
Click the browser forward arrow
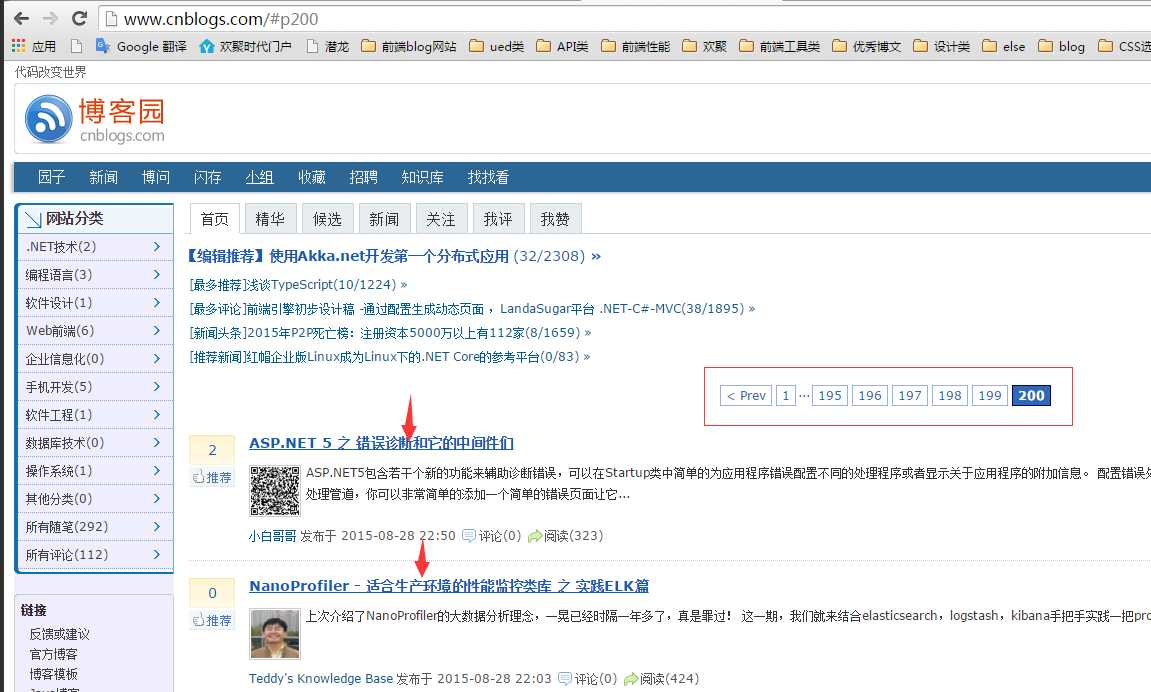pyautogui.click(x=50, y=18)
